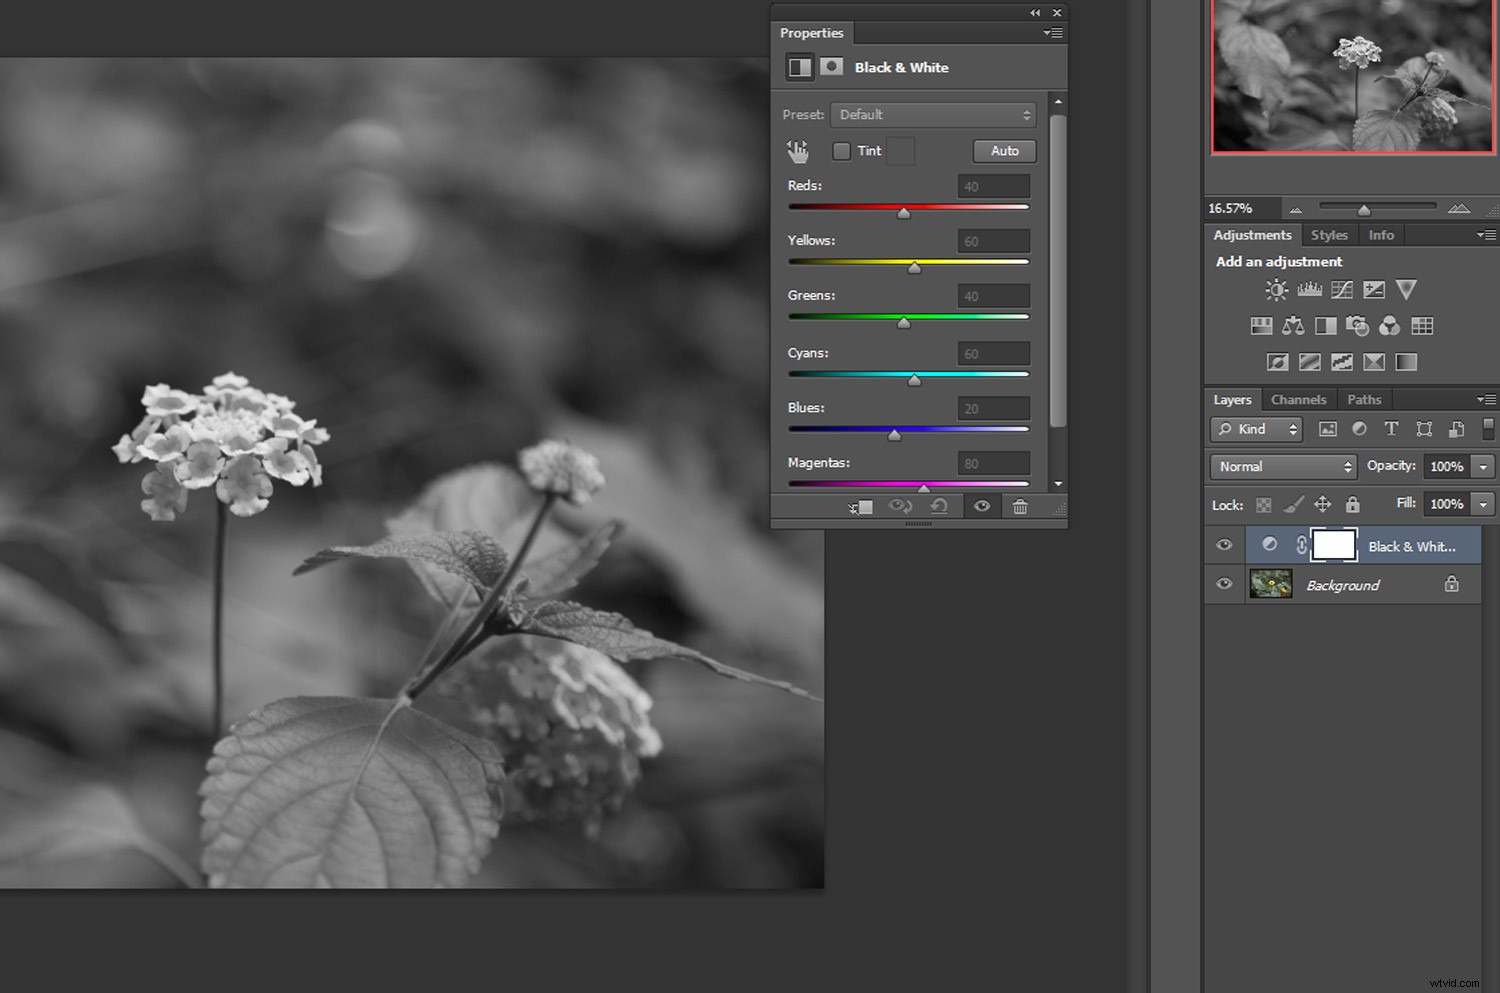Open the Add layer mask icon
Screen dimensions: 1500x993
[832, 66]
